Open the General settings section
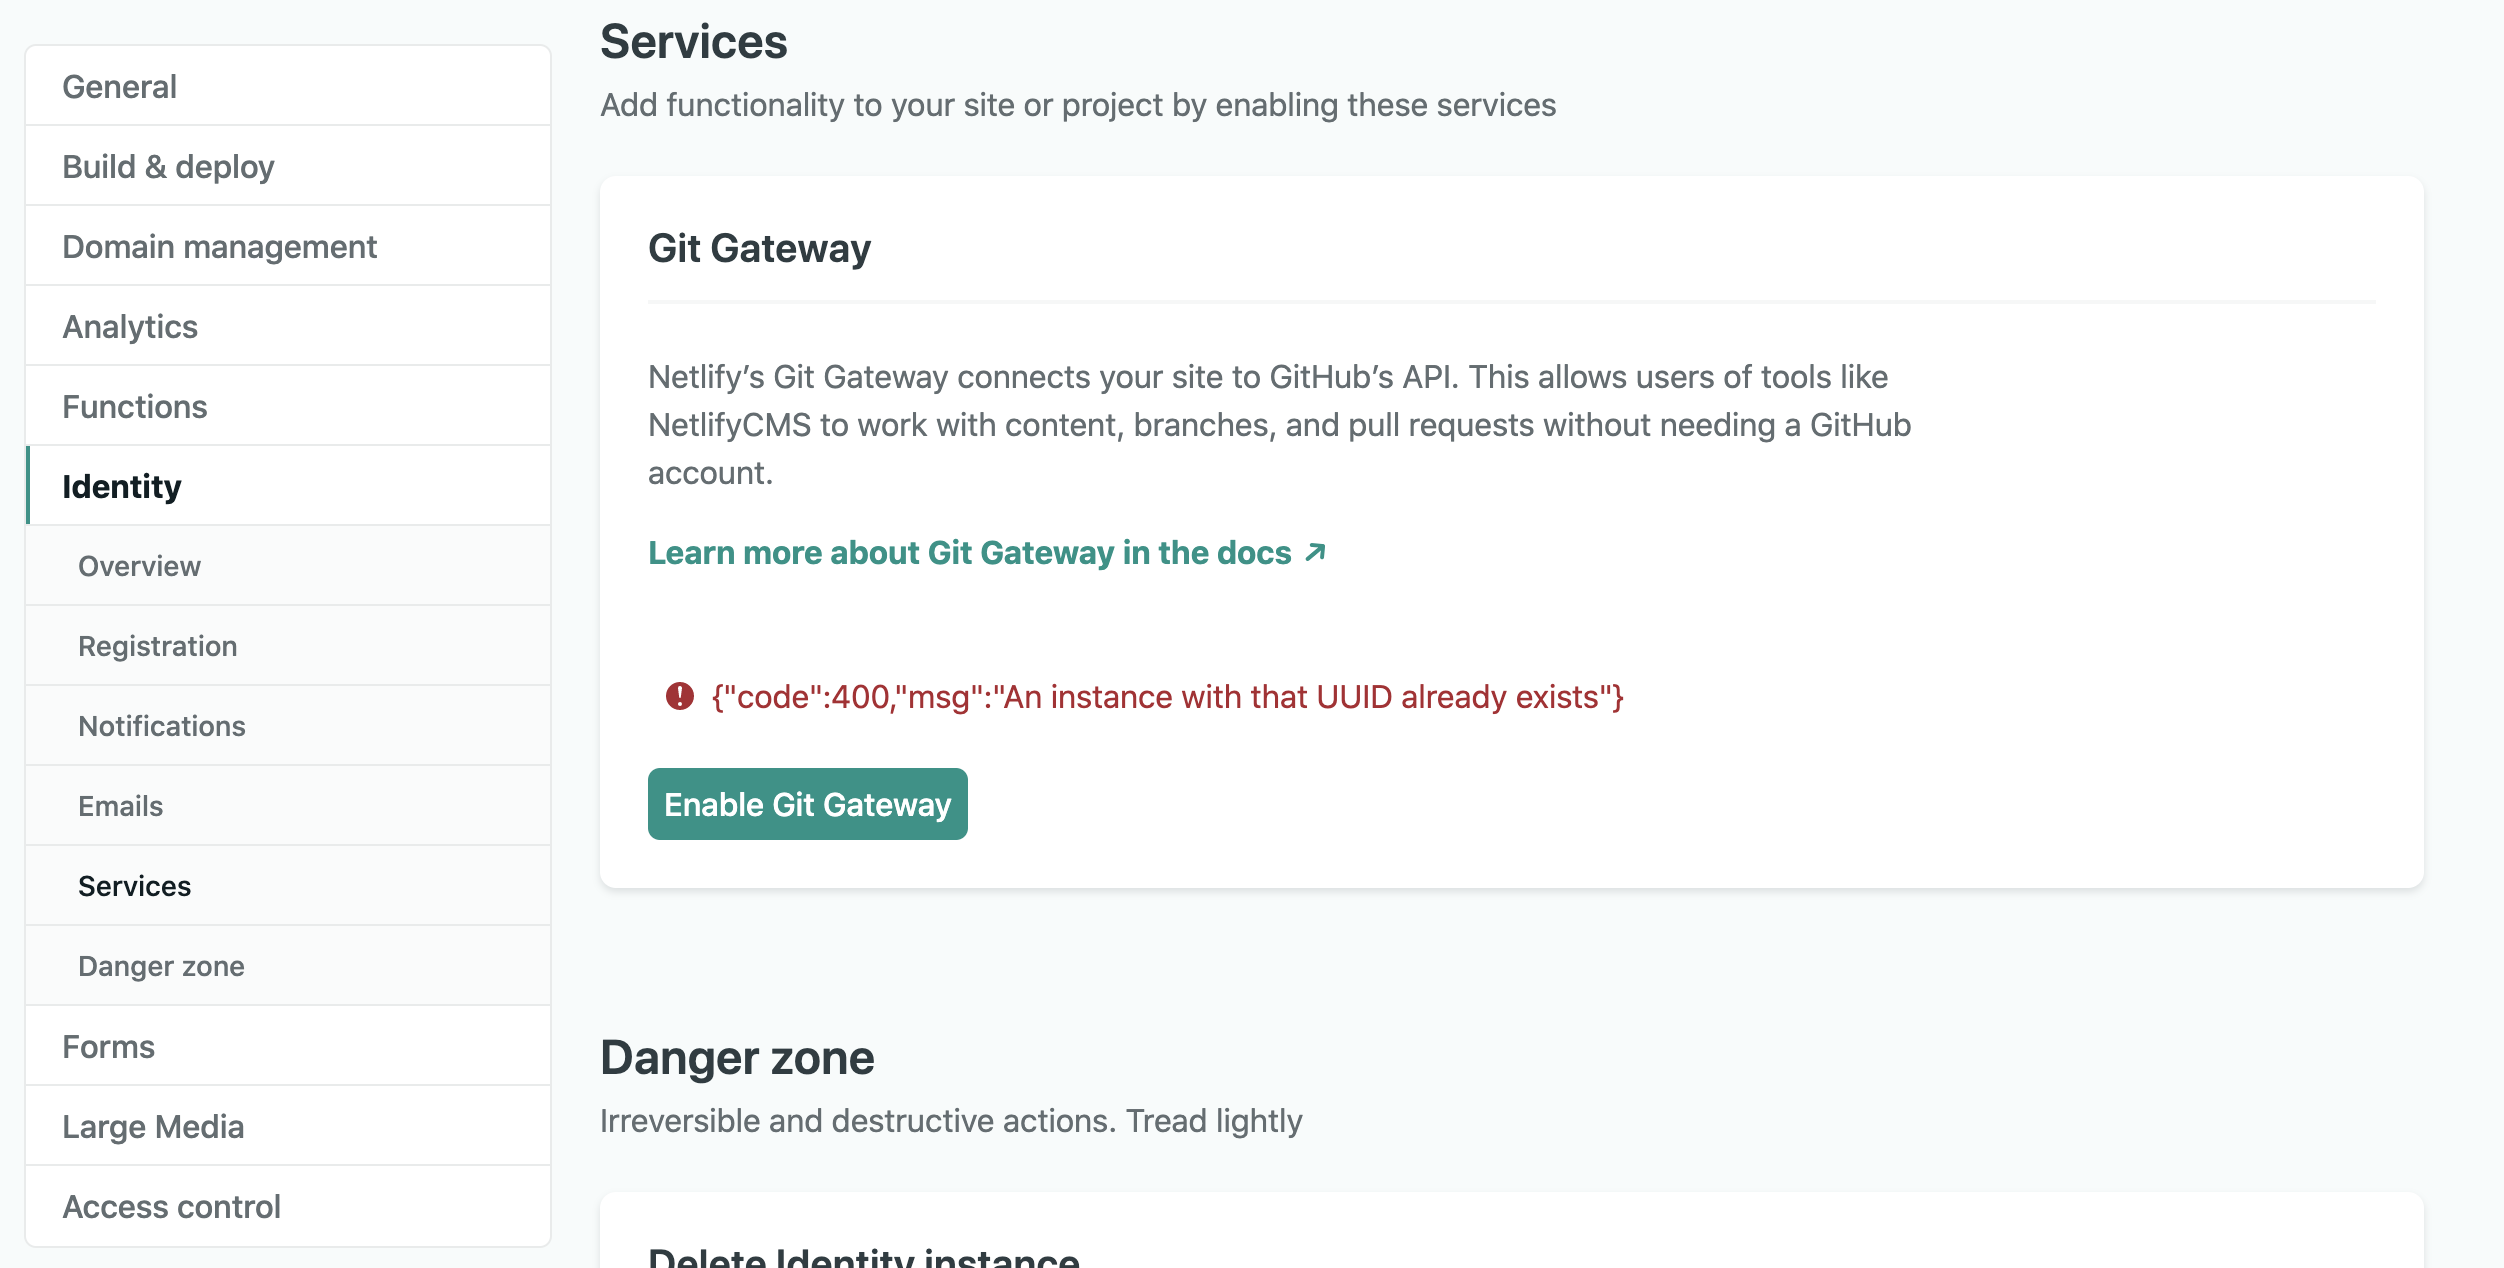The height and width of the screenshot is (1268, 2504). point(288,86)
